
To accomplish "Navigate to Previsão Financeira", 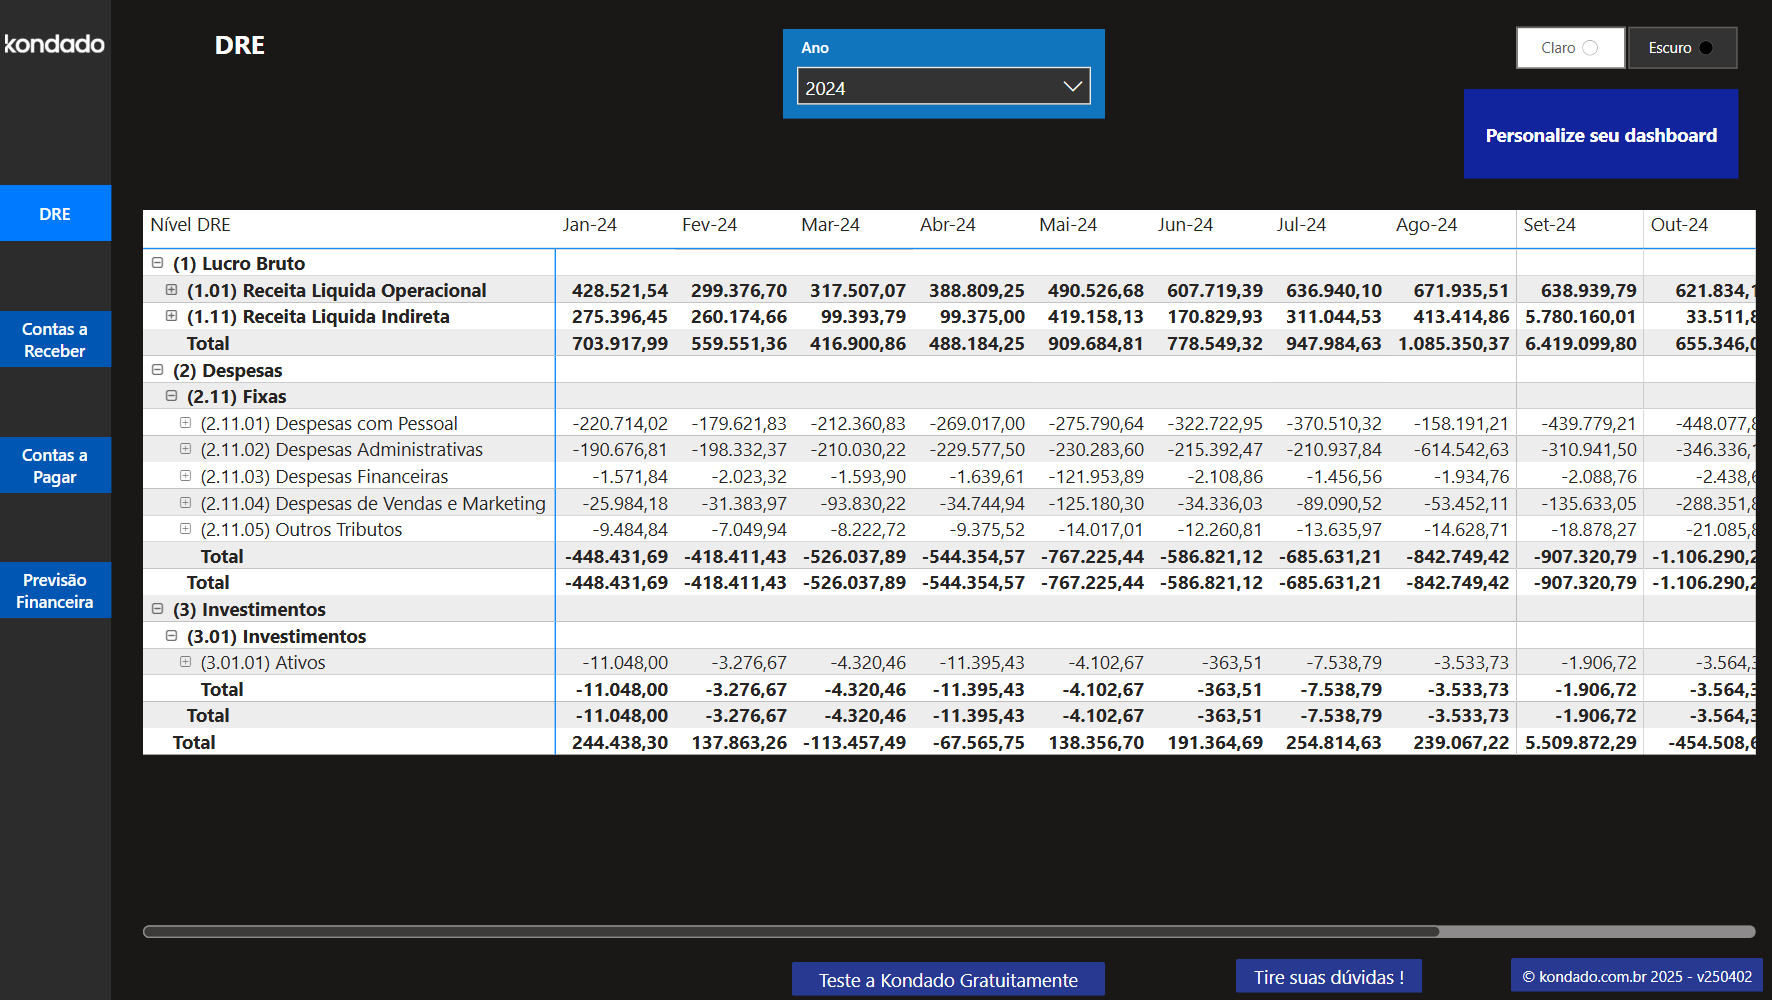I will point(55,590).
